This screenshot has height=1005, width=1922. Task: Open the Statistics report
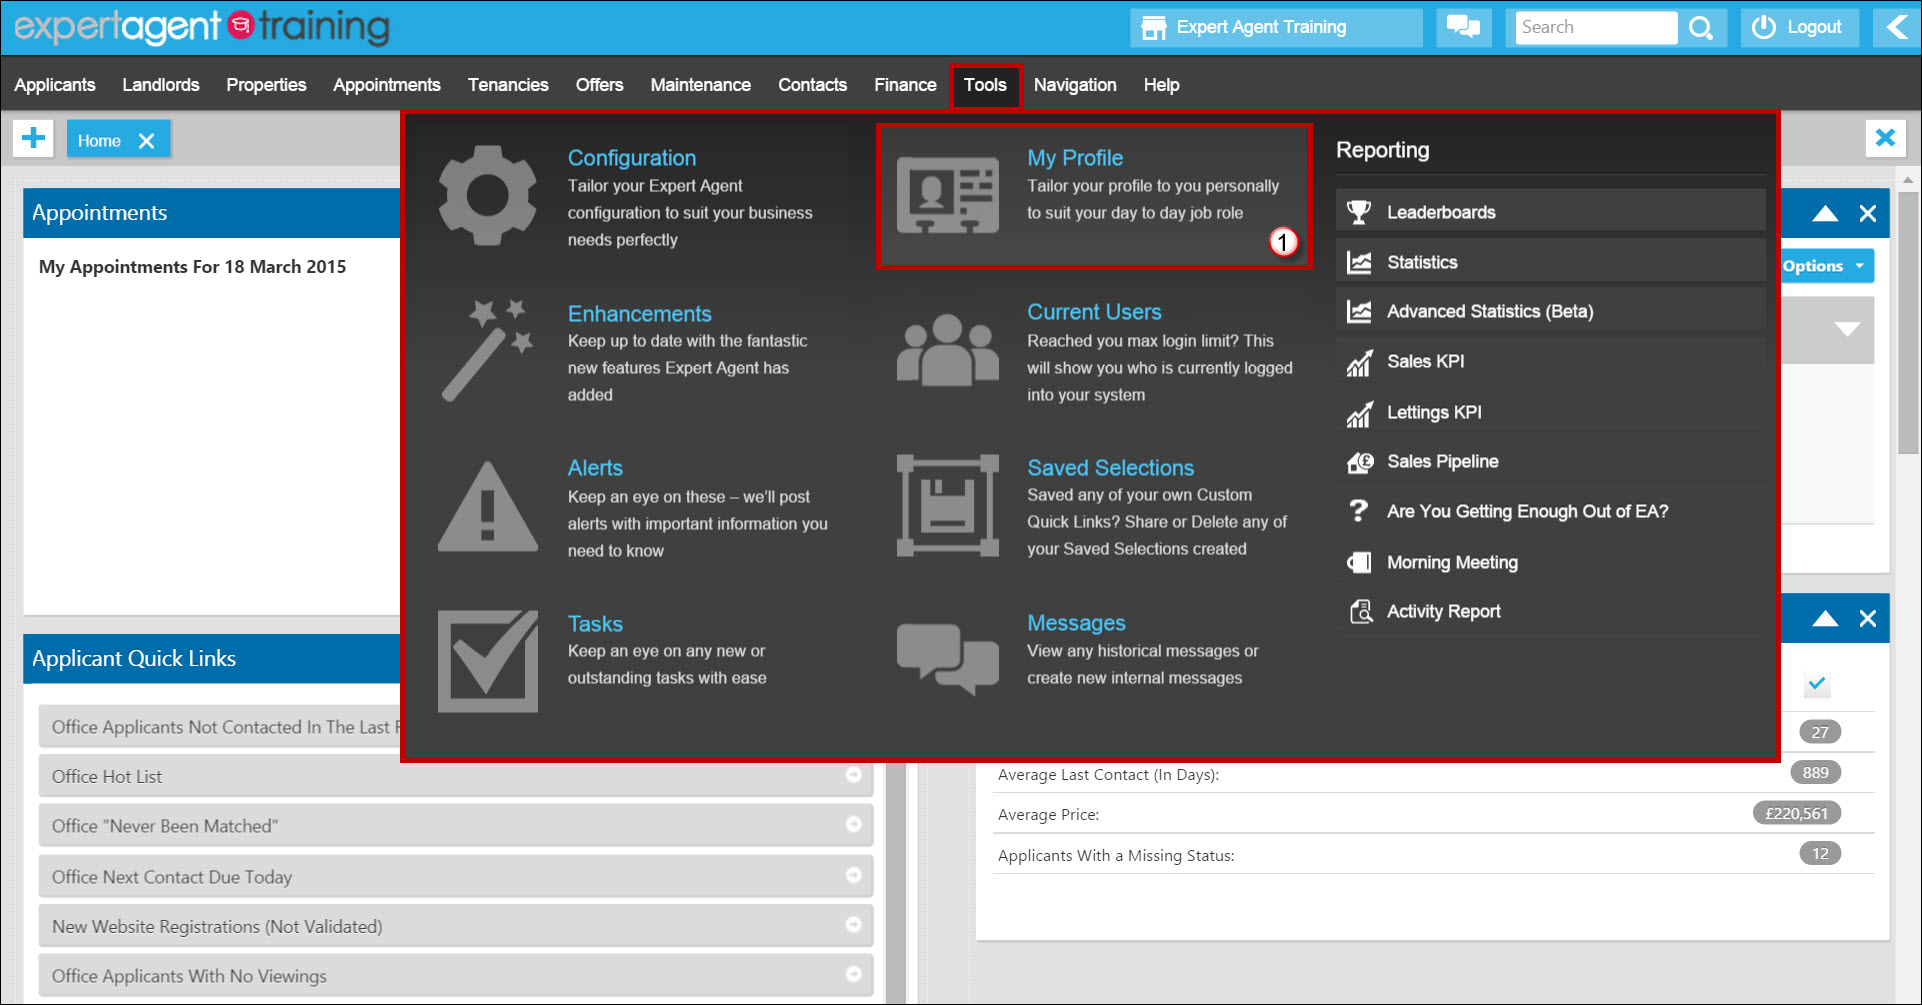click(x=1550, y=262)
